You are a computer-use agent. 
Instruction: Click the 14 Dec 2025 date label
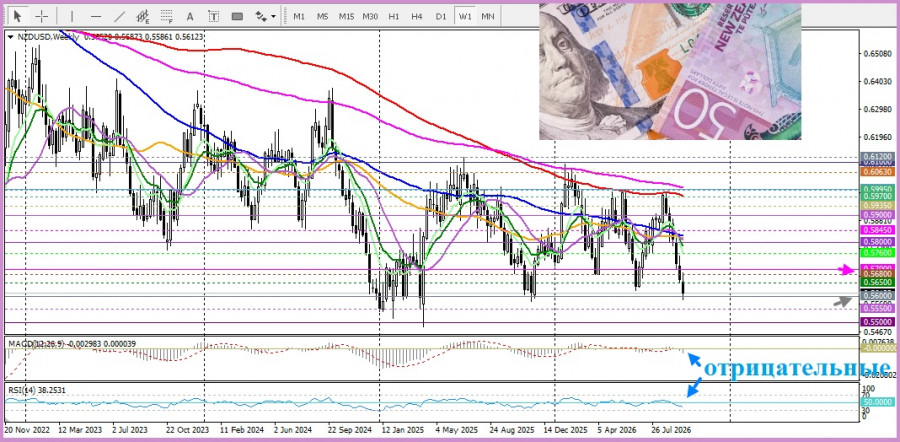point(565,429)
